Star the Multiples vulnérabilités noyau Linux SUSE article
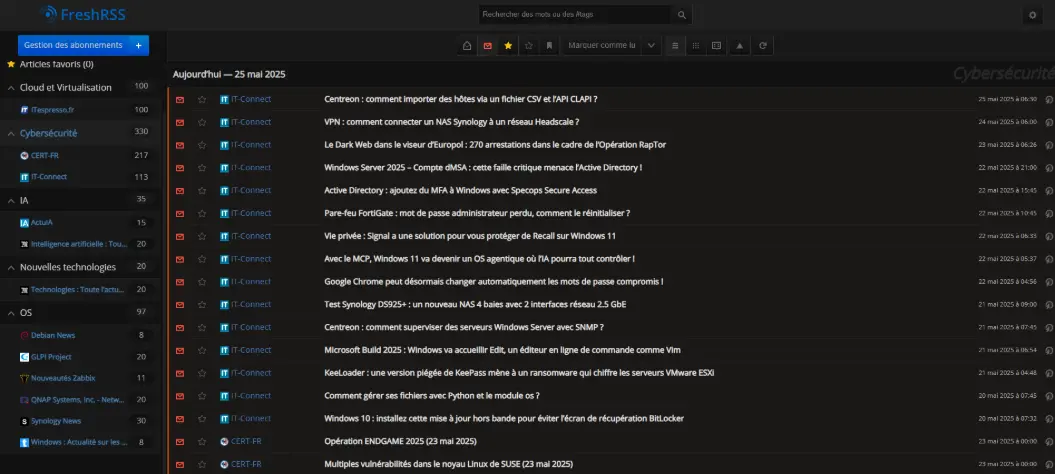Image resolution: width=1055 pixels, height=474 pixels. pos(202,465)
